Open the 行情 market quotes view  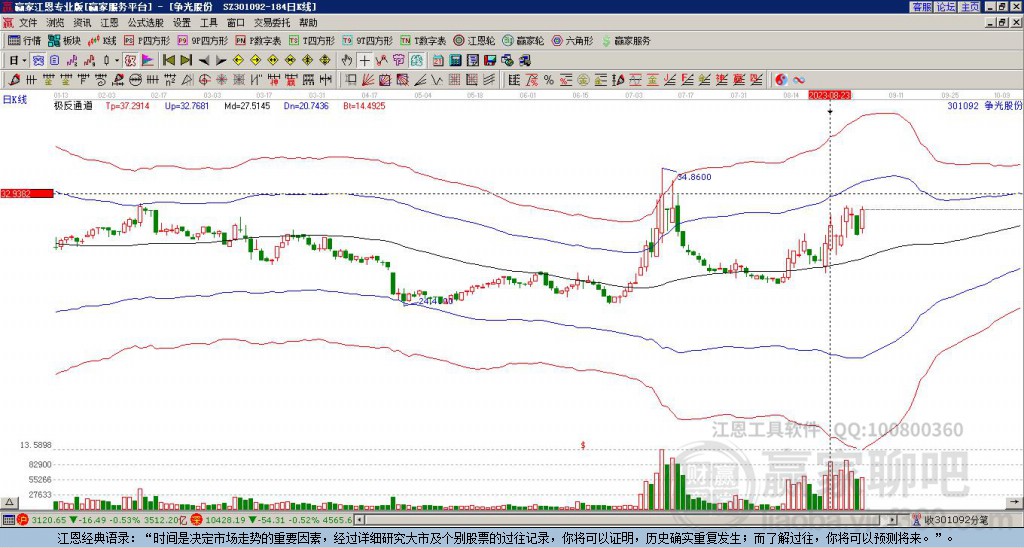[x=25, y=40]
